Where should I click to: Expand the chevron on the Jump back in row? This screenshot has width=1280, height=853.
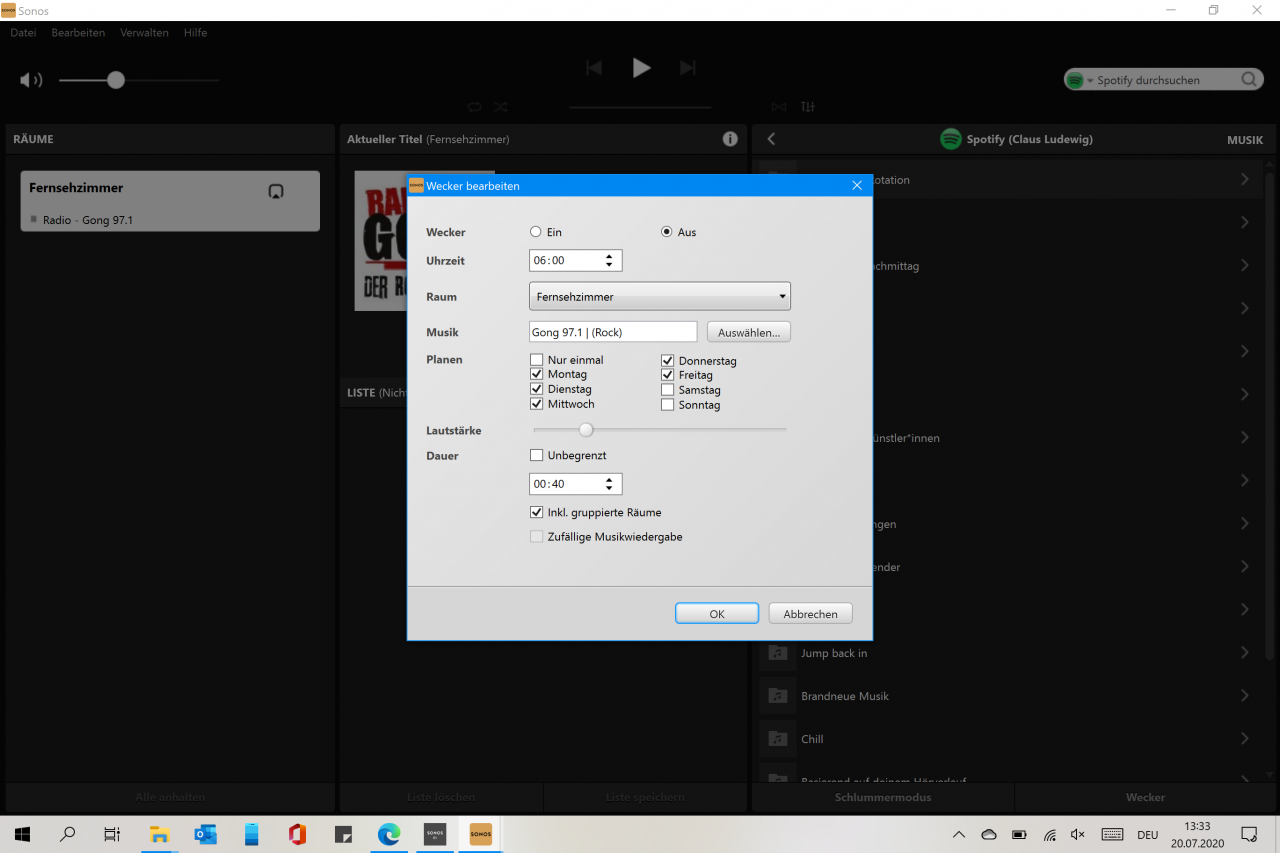click(x=1245, y=653)
